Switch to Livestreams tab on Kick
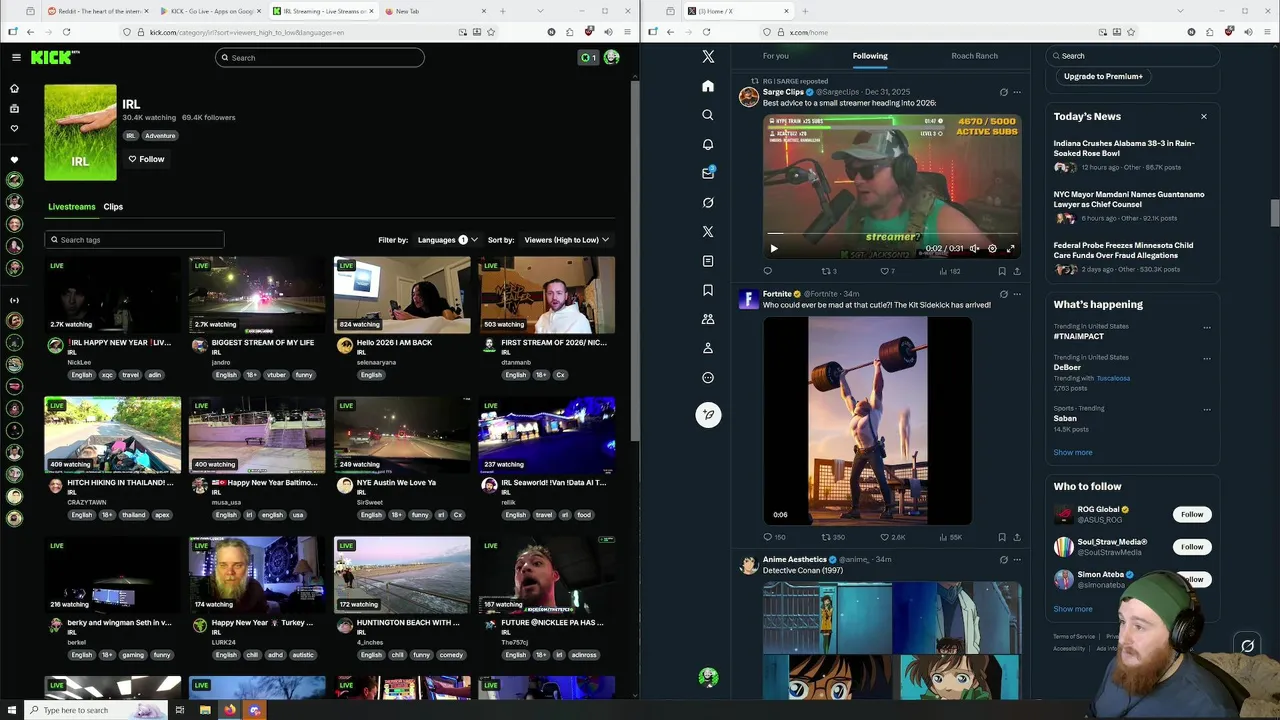This screenshot has height=720, width=1280. click(72, 207)
